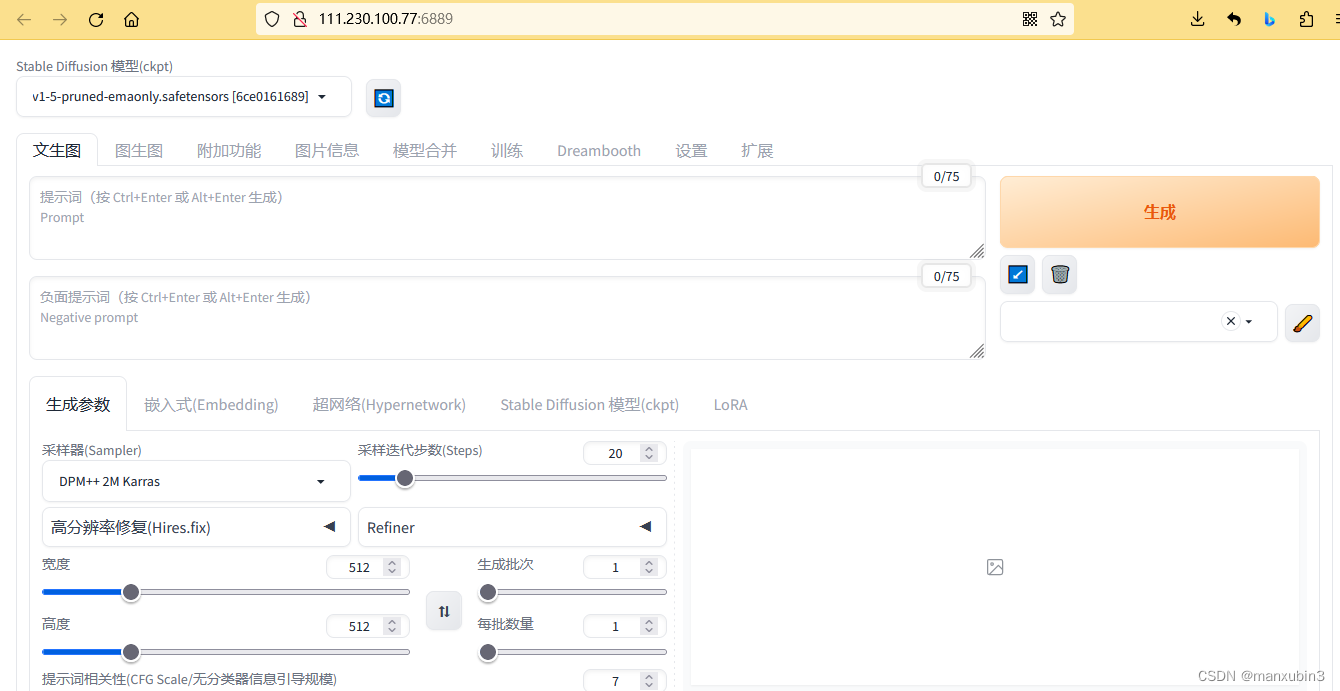Clear prompt with trash can icon

tap(1060, 274)
